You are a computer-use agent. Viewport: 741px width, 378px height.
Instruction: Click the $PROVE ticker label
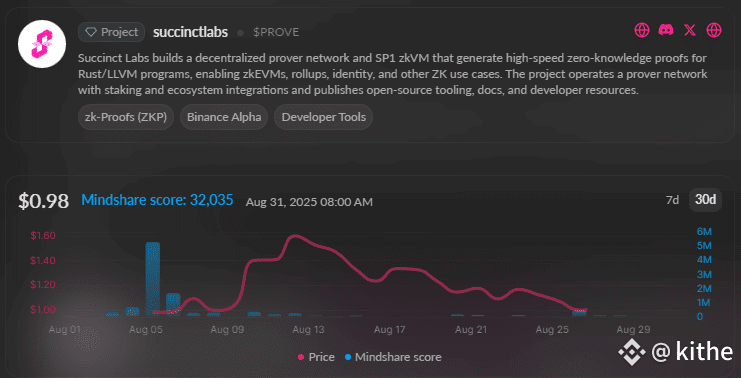276,32
